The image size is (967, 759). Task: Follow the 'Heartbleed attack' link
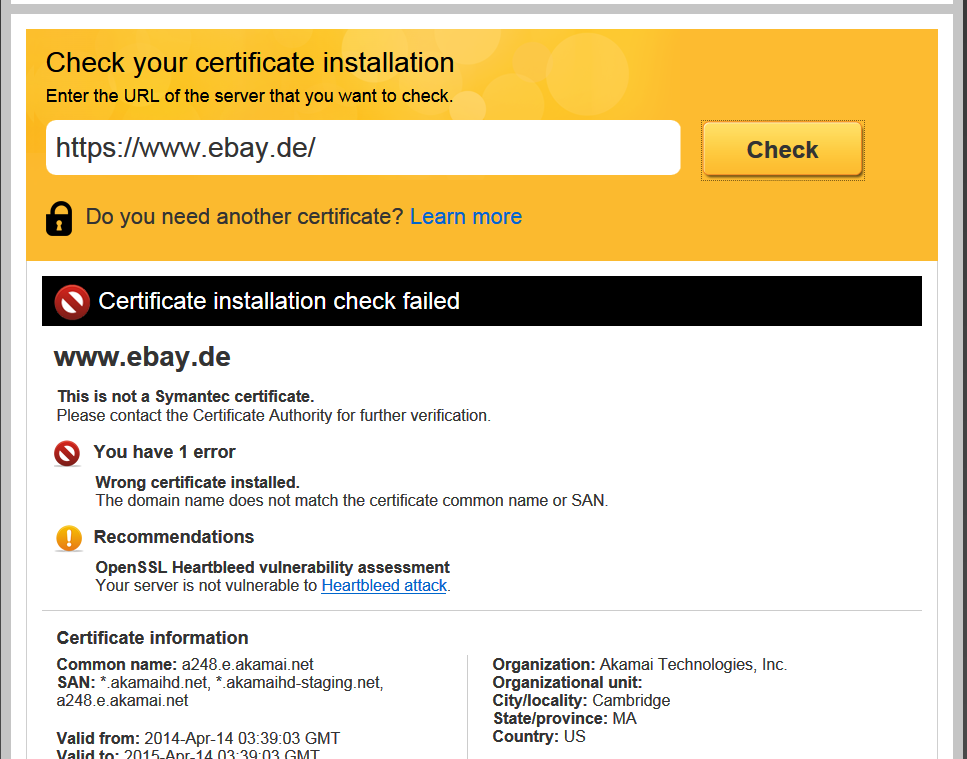point(383,586)
